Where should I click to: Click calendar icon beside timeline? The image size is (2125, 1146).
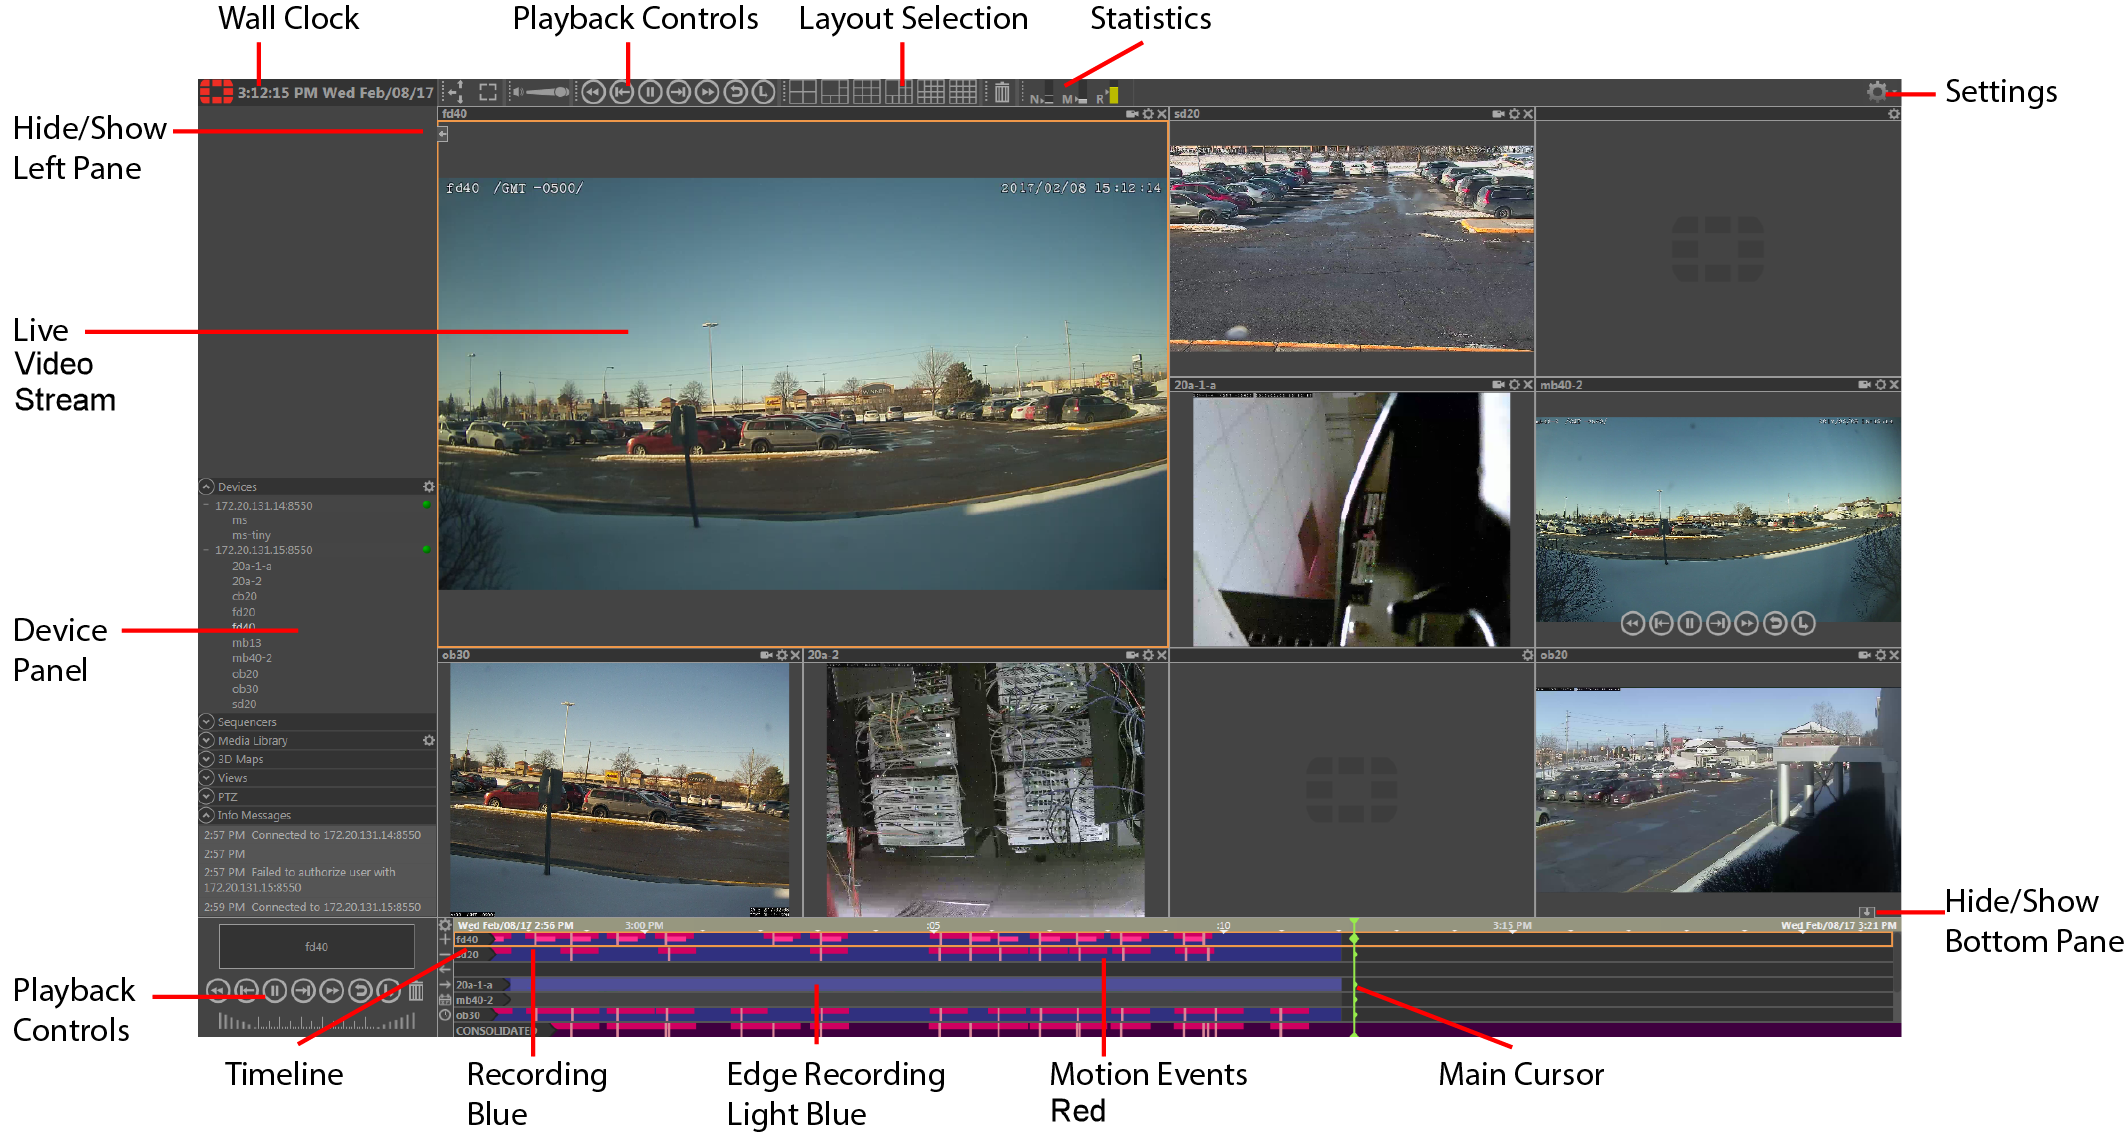(x=445, y=1000)
